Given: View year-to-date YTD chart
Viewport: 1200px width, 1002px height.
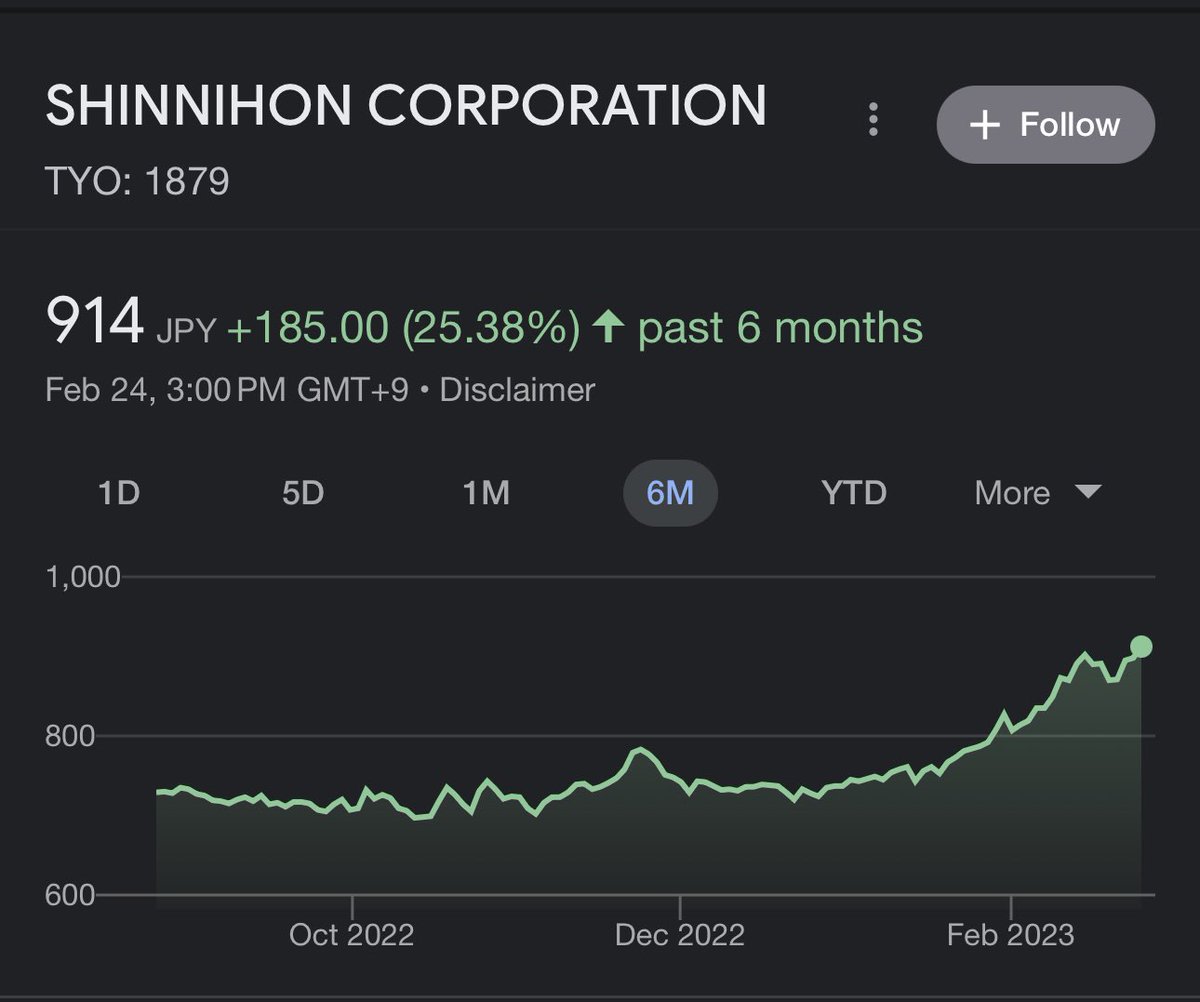Looking at the screenshot, I should 853,493.
